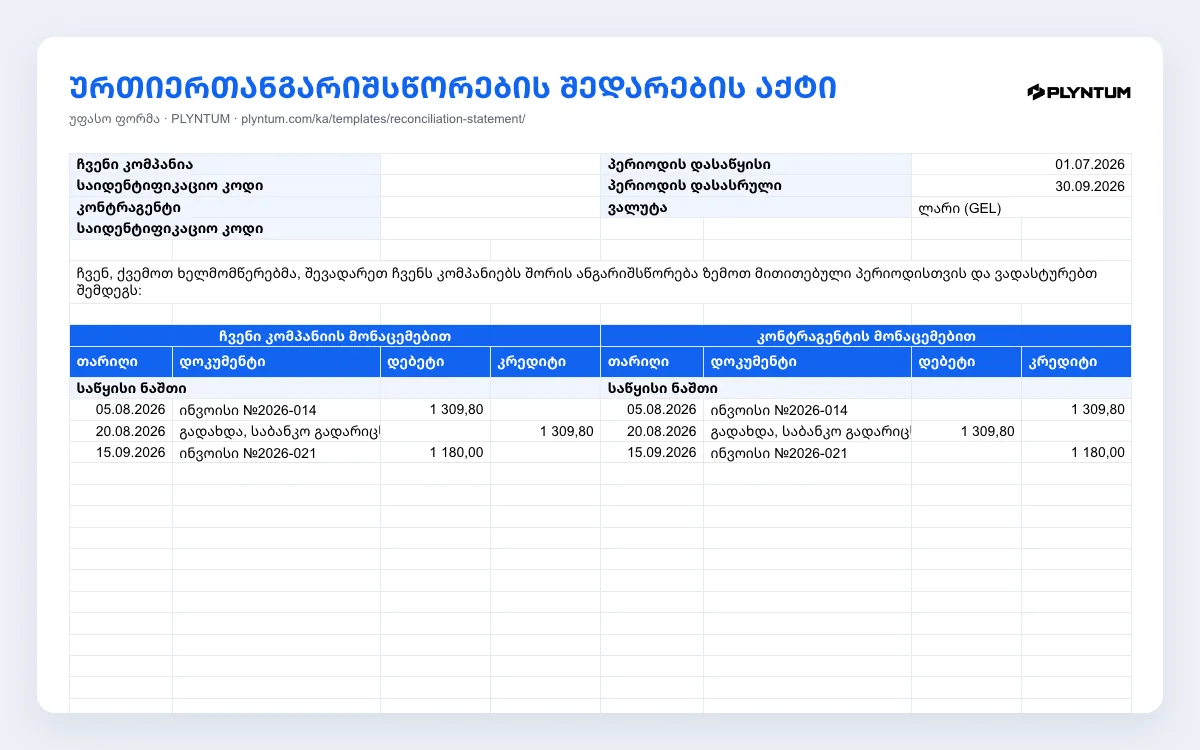Click კრედიტი header under კონტრაგენტის მონაცემებით
The width and height of the screenshot is (1200, 750).
point(1076,362)
